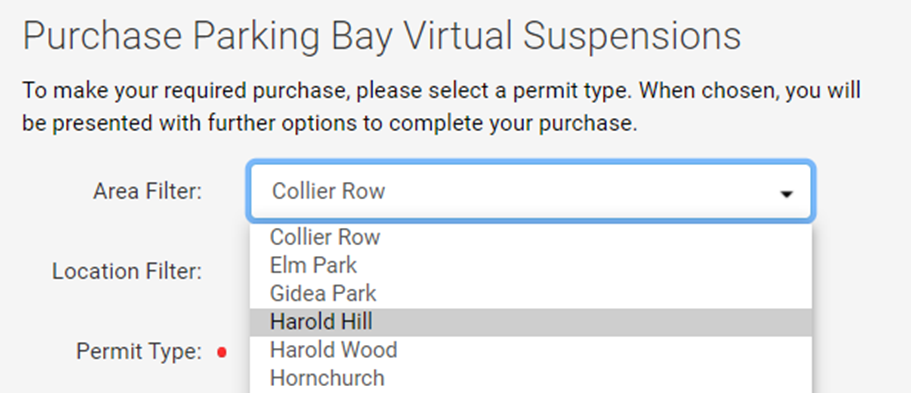The height and width of the screenshot is (393, 911).
Task: Click the red required-field dot
Action: [x=221, y=352]
